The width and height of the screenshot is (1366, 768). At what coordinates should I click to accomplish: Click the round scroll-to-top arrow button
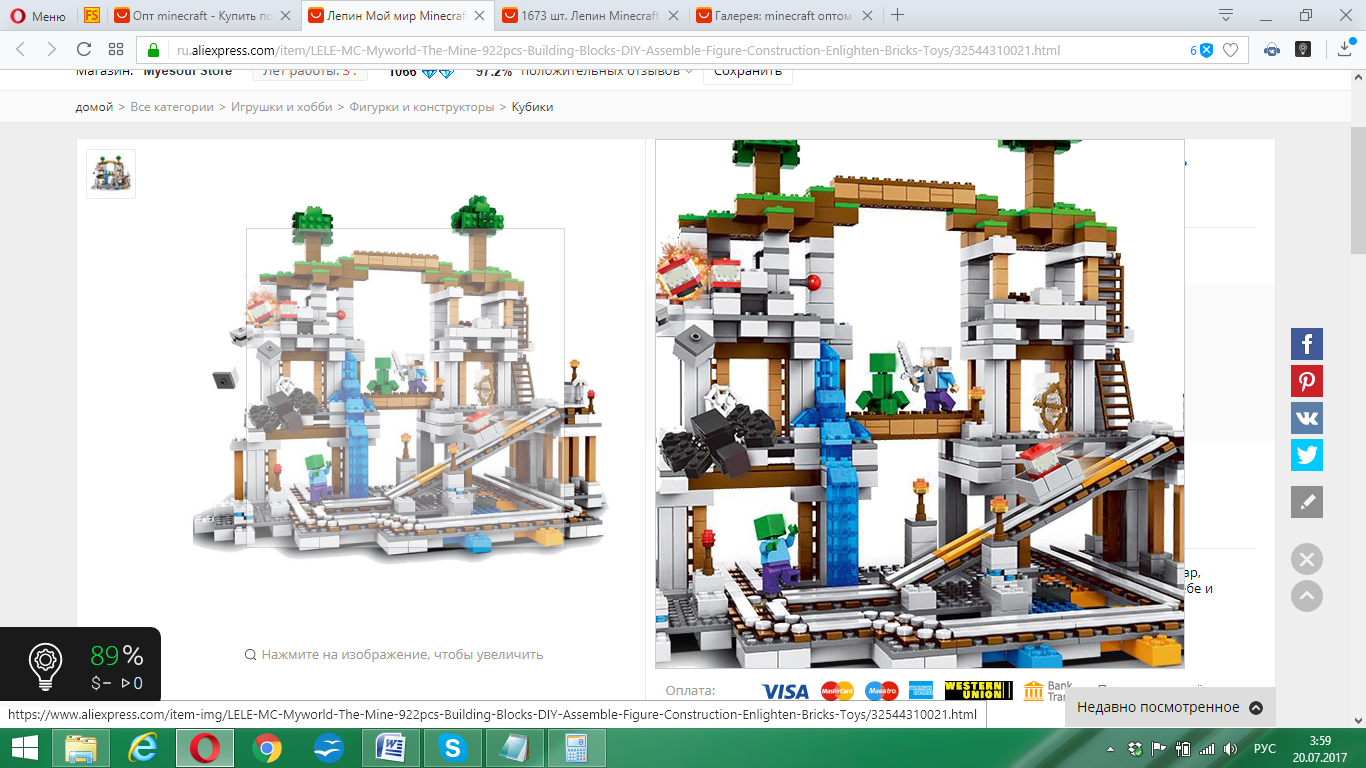(1307, 596)
